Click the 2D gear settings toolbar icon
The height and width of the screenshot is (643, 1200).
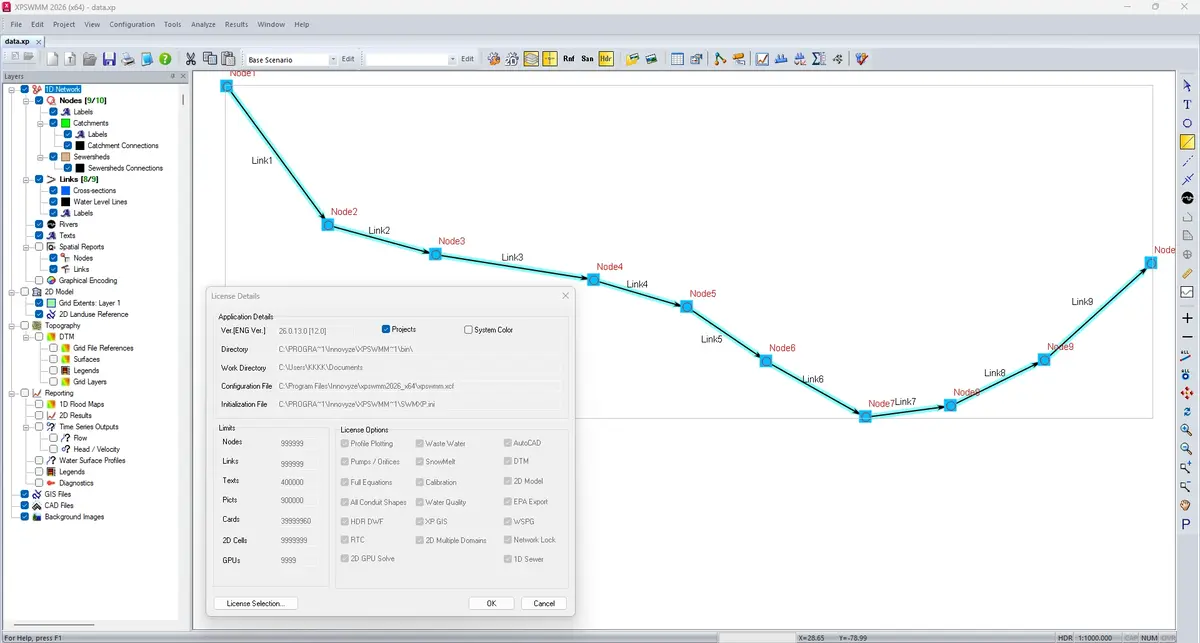click(x=512, y=59)
